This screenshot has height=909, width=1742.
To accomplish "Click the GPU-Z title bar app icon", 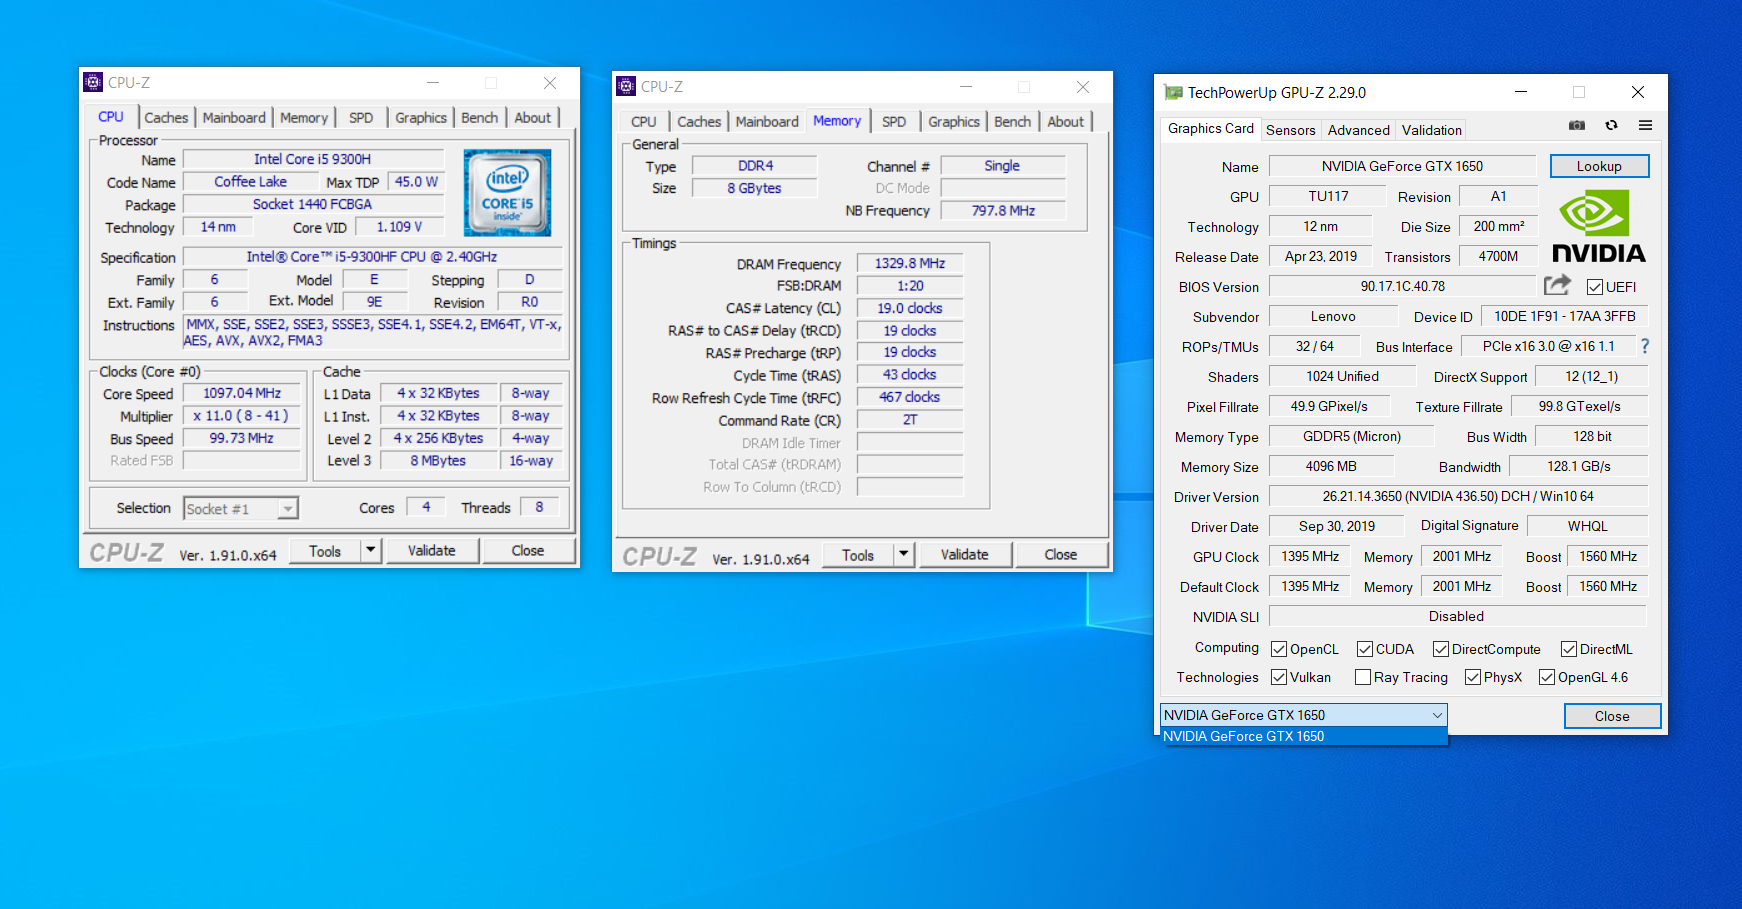I will 1173,92.
